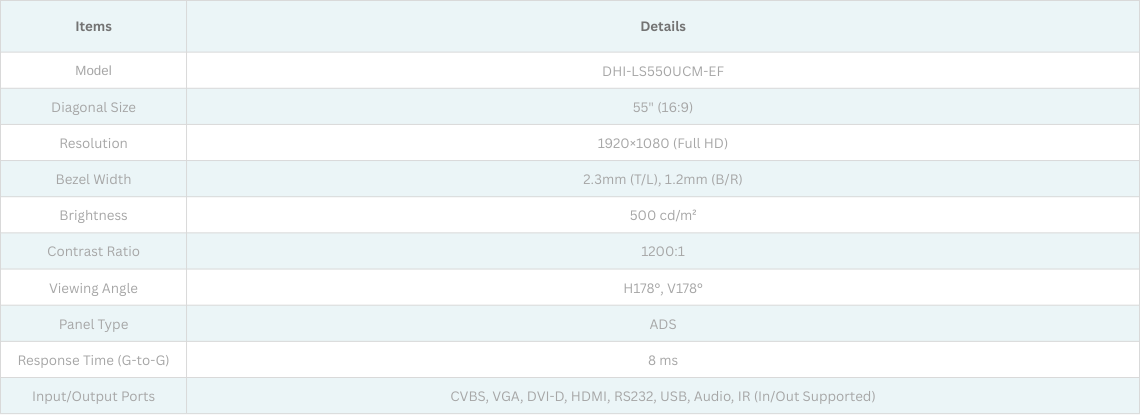1140x418 pixels.
Task: Click the 55" (16:9) value cell
Action: 662,107
